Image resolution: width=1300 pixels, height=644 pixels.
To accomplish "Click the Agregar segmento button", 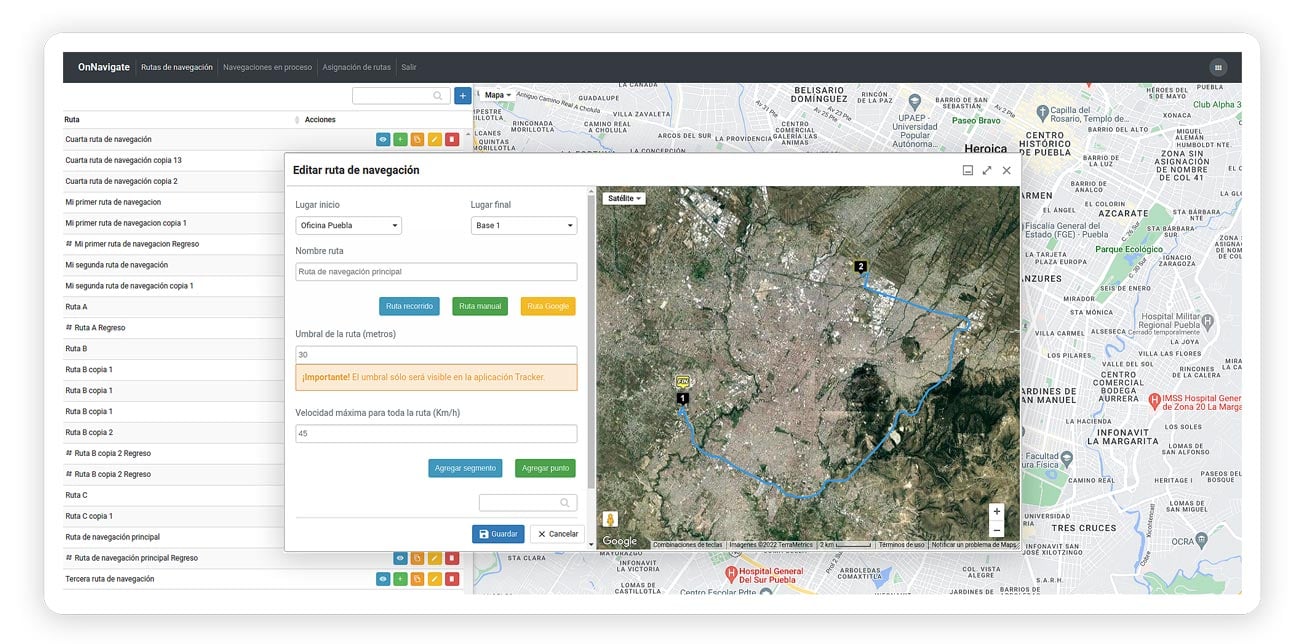I will pyautogui.click(x=465, y=468).
